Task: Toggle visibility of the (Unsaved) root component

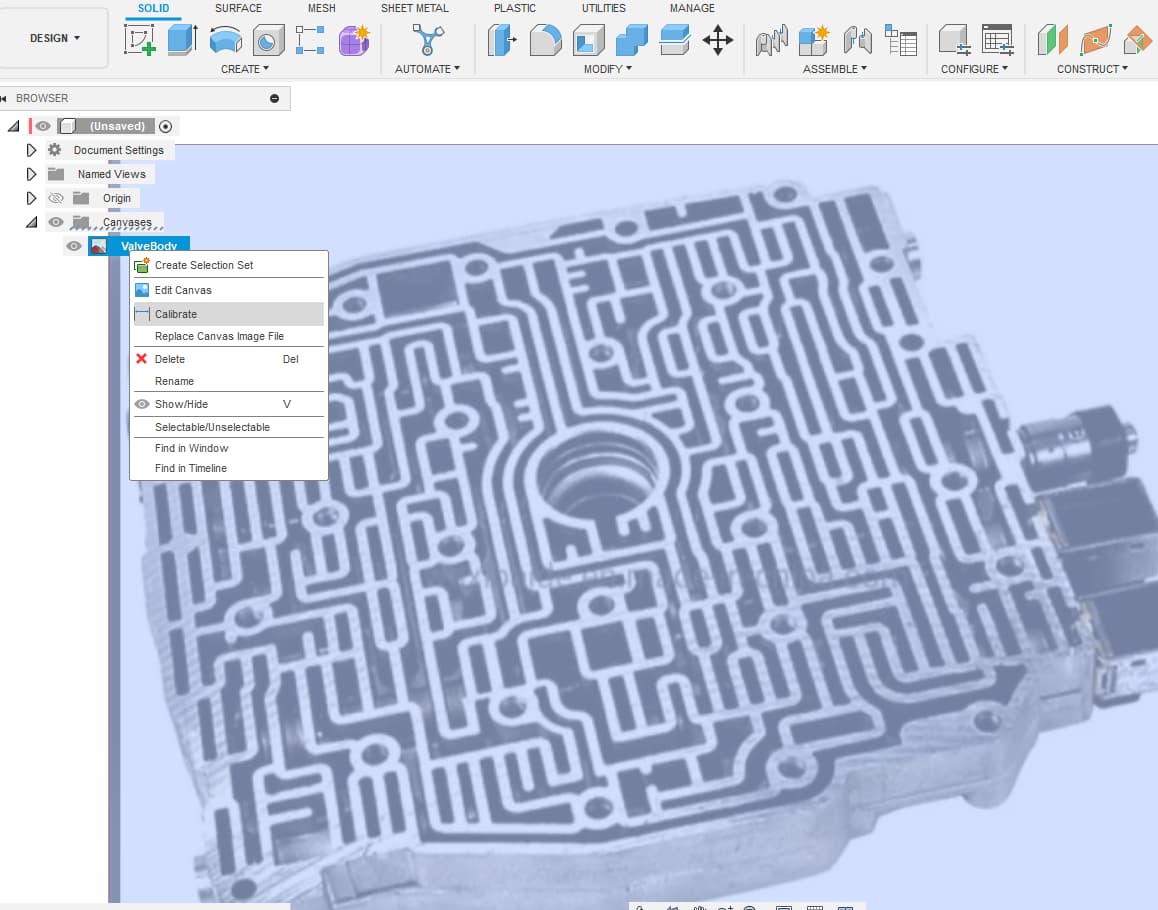Action: click(x=43, y=126)
